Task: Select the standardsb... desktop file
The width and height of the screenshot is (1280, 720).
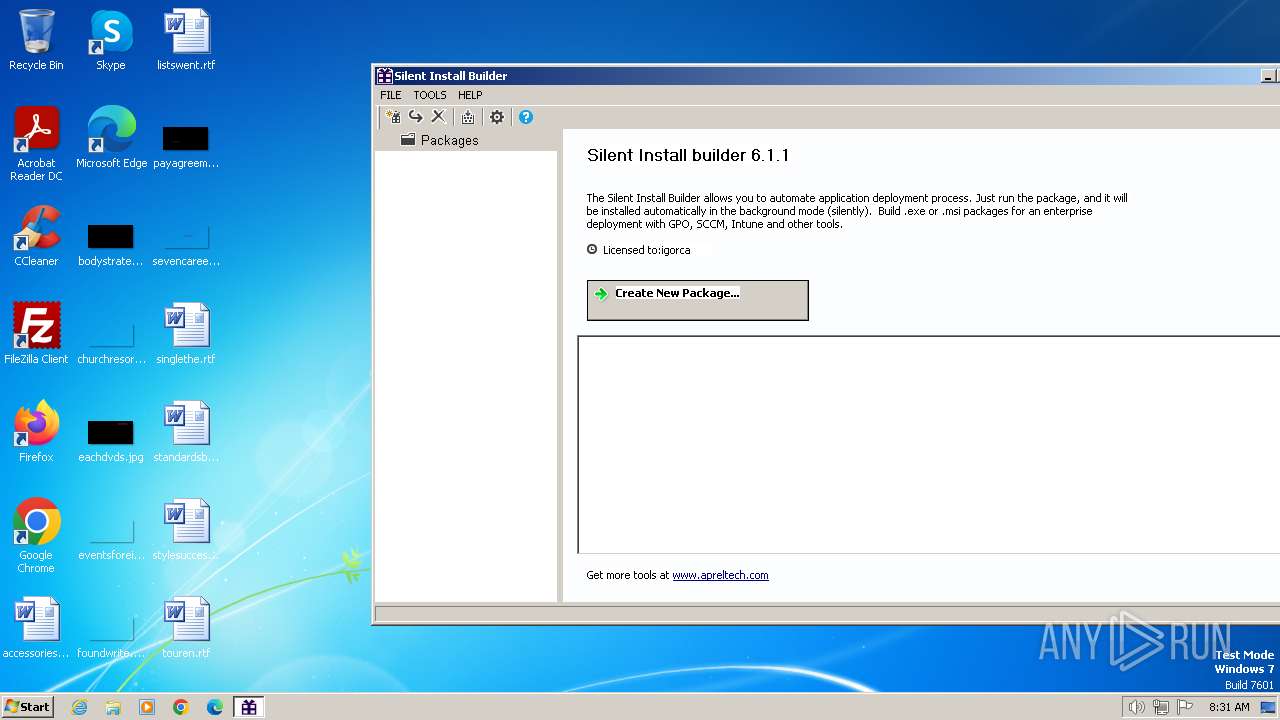Action: tap(186, 432)
